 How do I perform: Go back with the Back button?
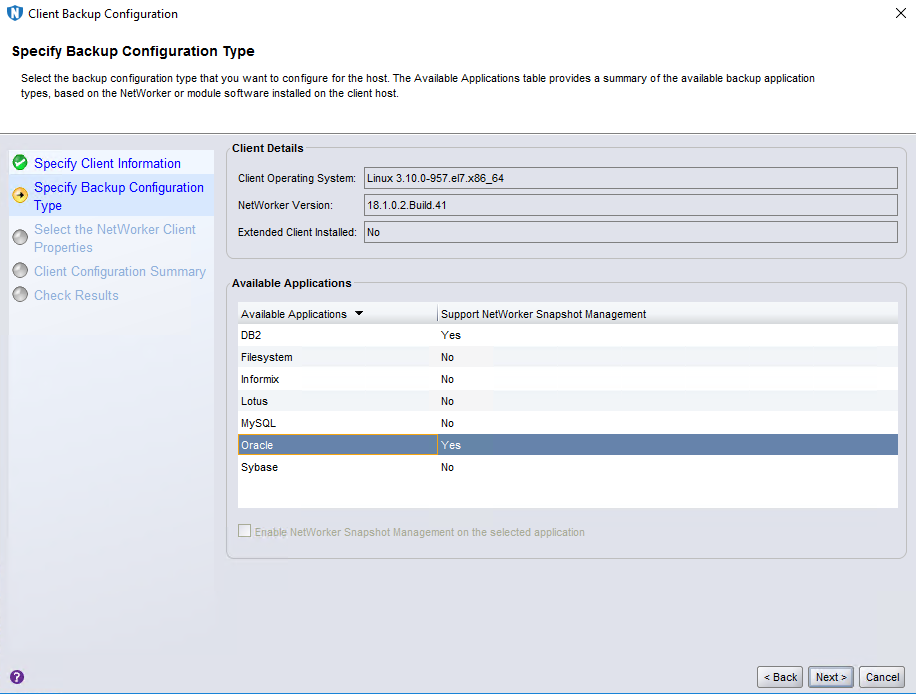tap(780, 677)
